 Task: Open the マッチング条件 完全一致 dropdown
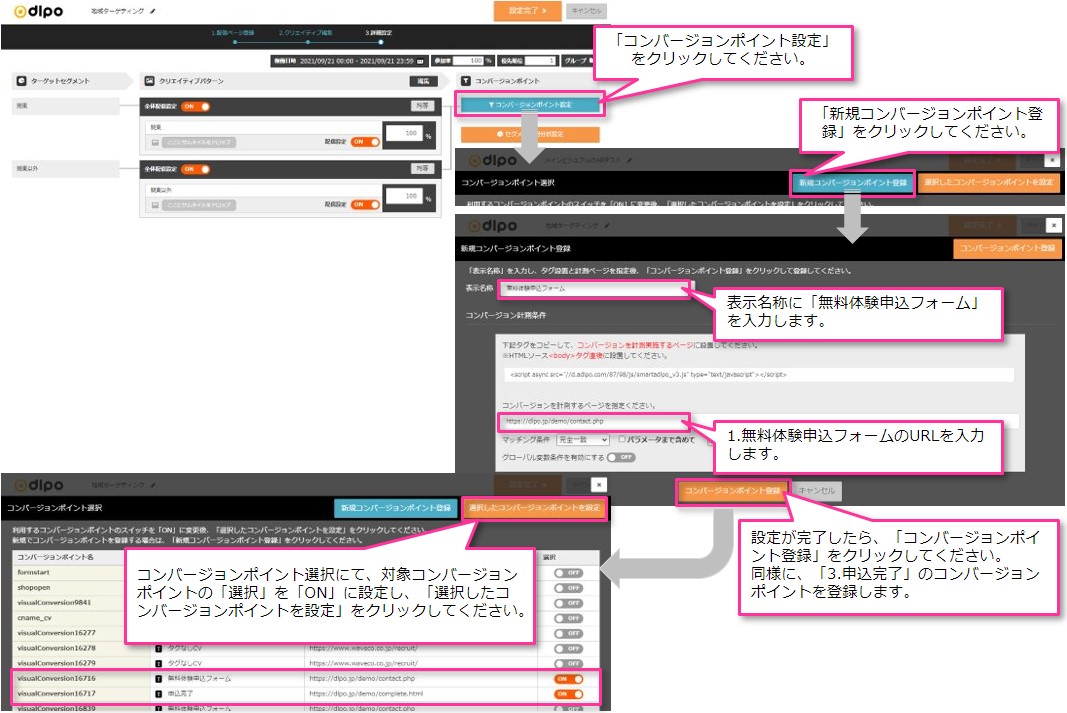pyautogui.click(x=582, y=440)
